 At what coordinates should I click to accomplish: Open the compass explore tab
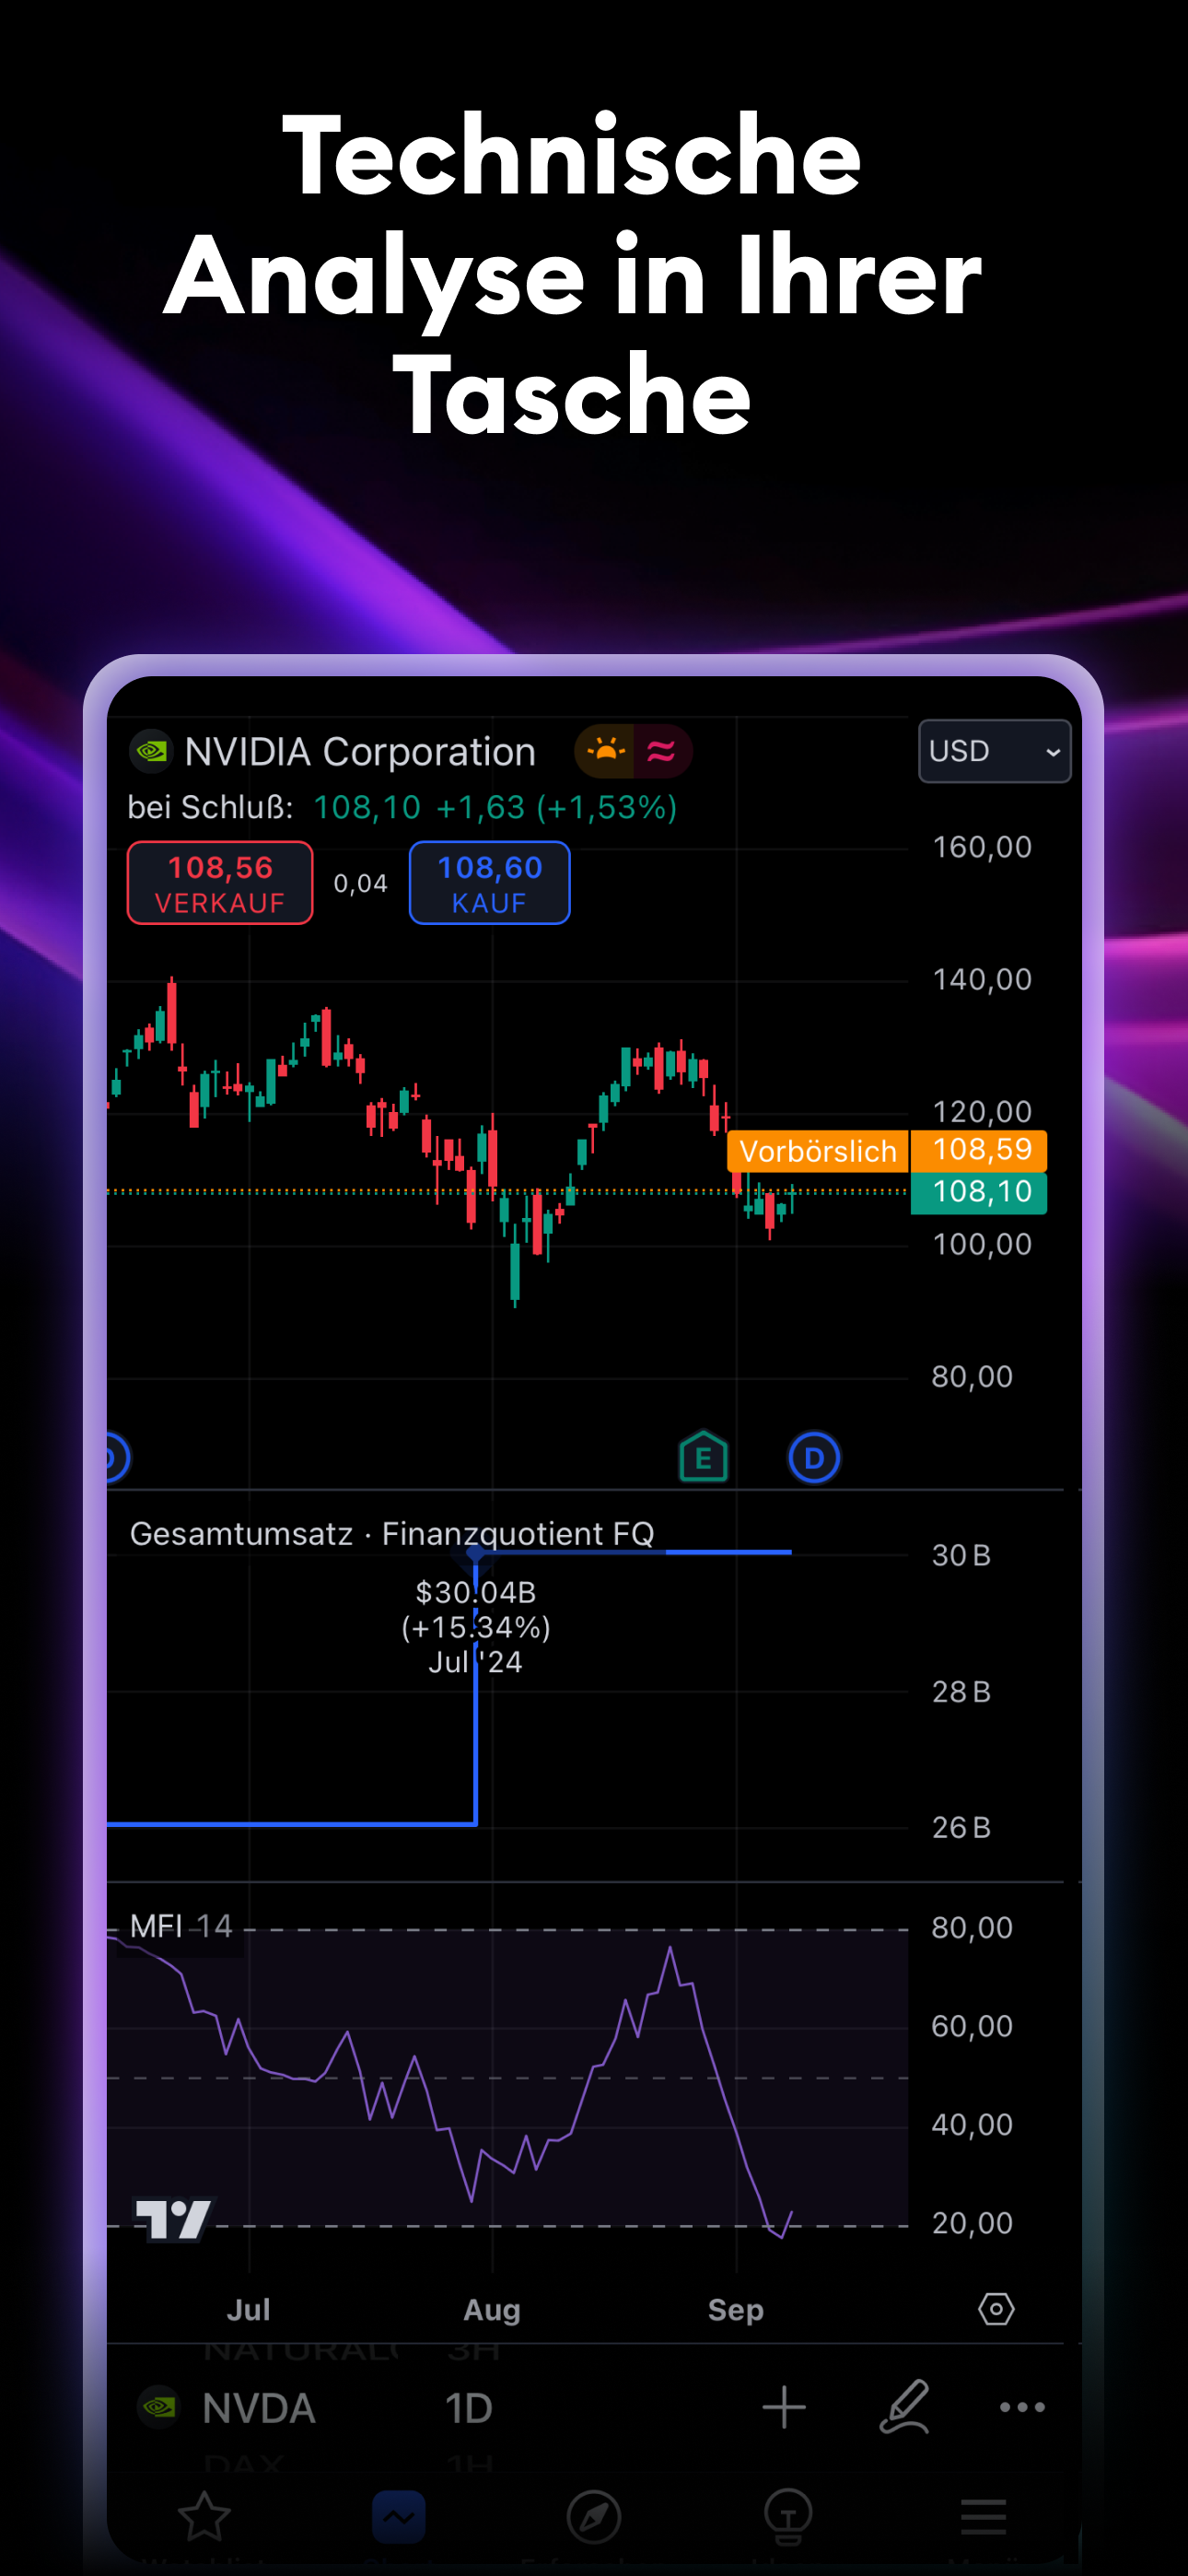pos(594,2516)
